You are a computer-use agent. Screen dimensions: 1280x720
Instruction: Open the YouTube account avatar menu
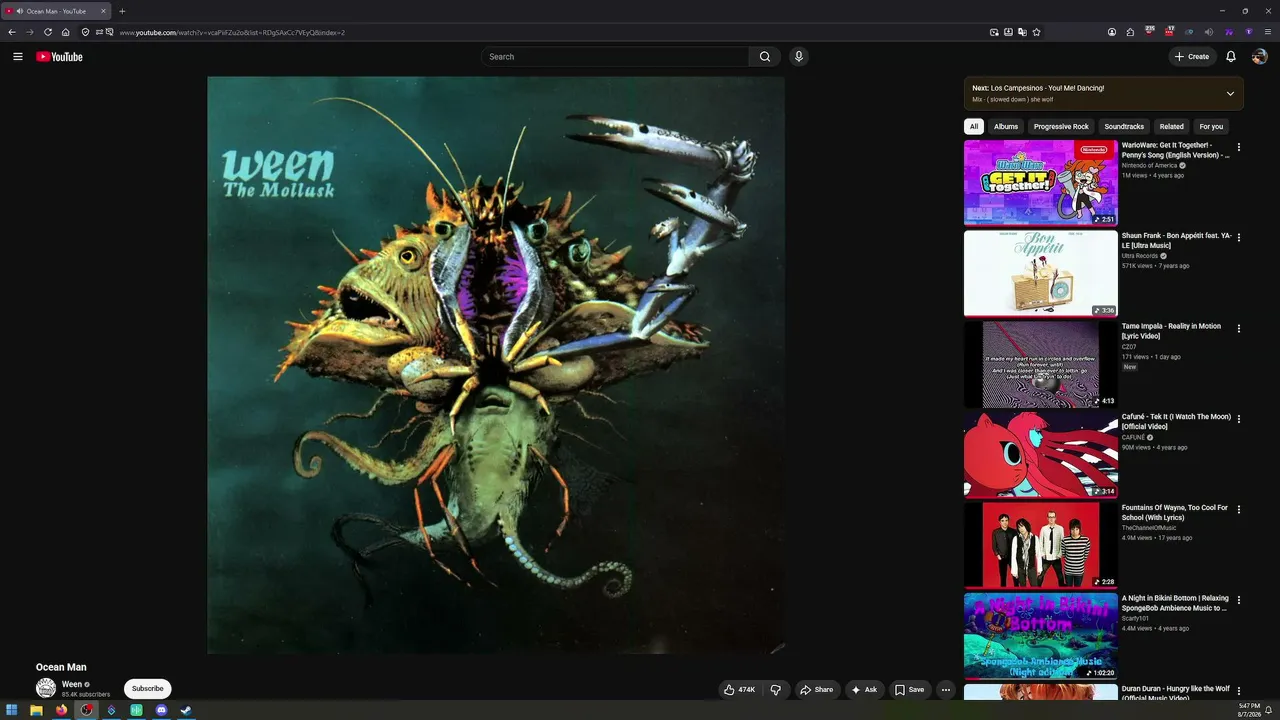click(x=1260, y=57)
